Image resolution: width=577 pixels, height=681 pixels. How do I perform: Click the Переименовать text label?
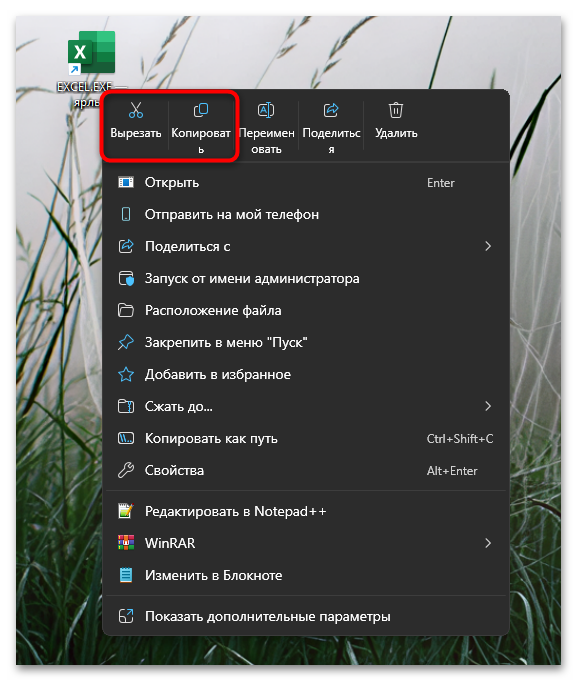point(266,141)
